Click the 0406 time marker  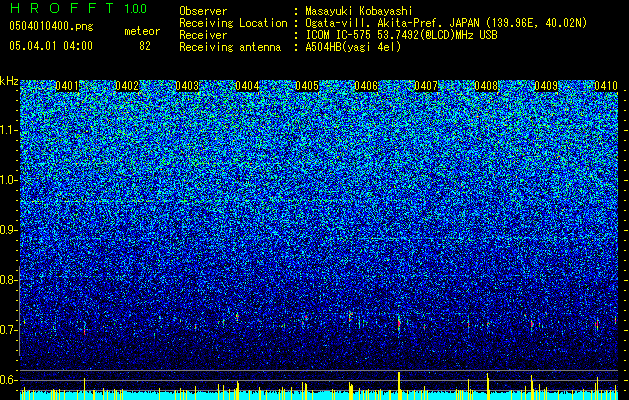366,86
